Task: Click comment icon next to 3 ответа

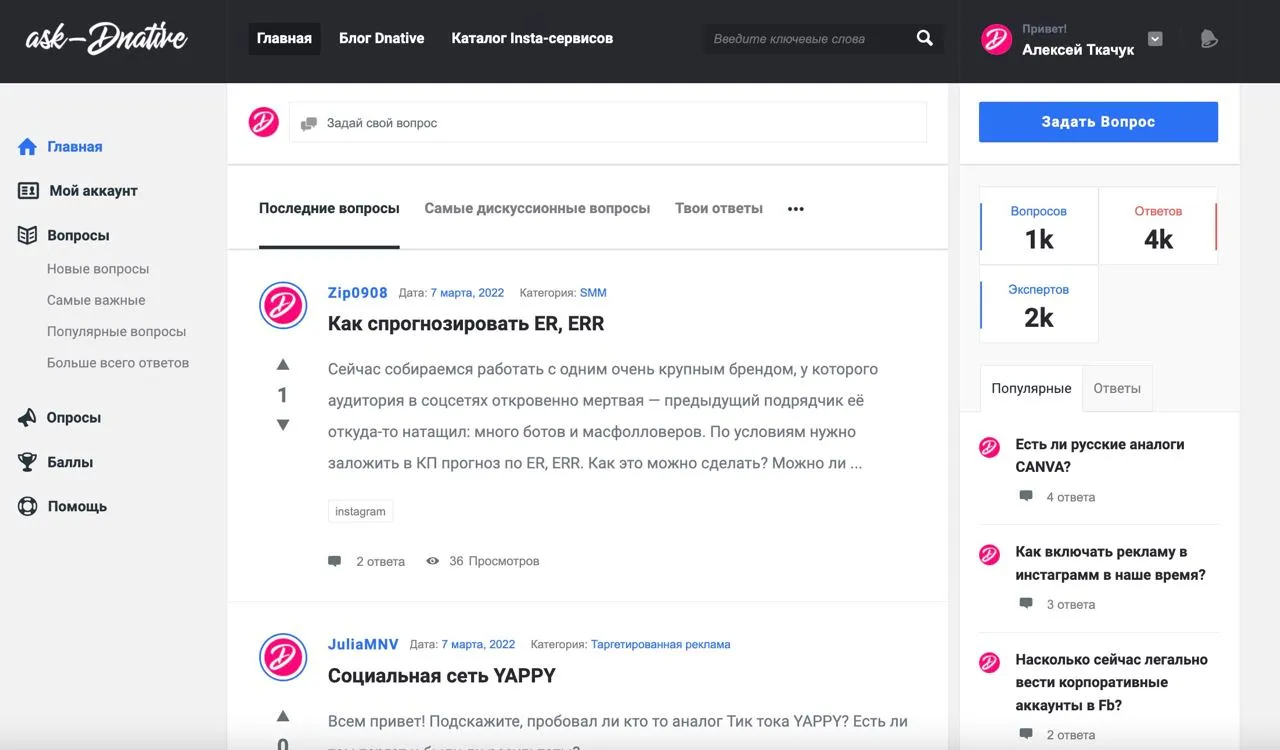Action: 1026,603
